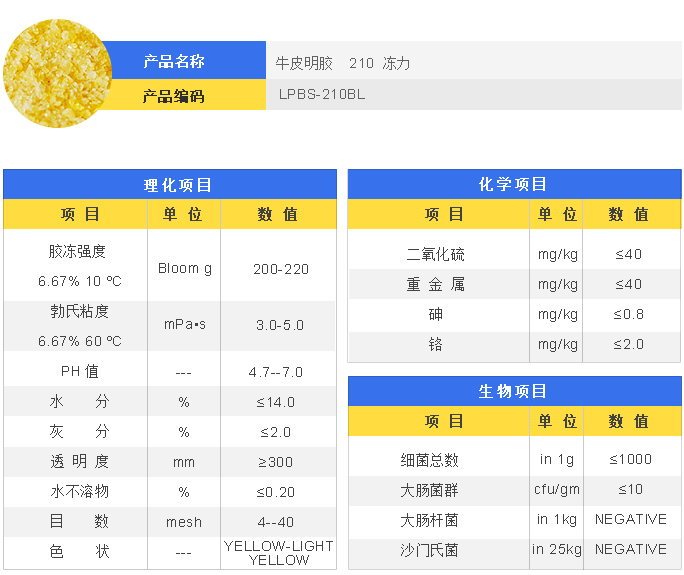Select the Bloom g unit cell
Viewport: 684px width, 575px height.
click(x=184, y=269)
